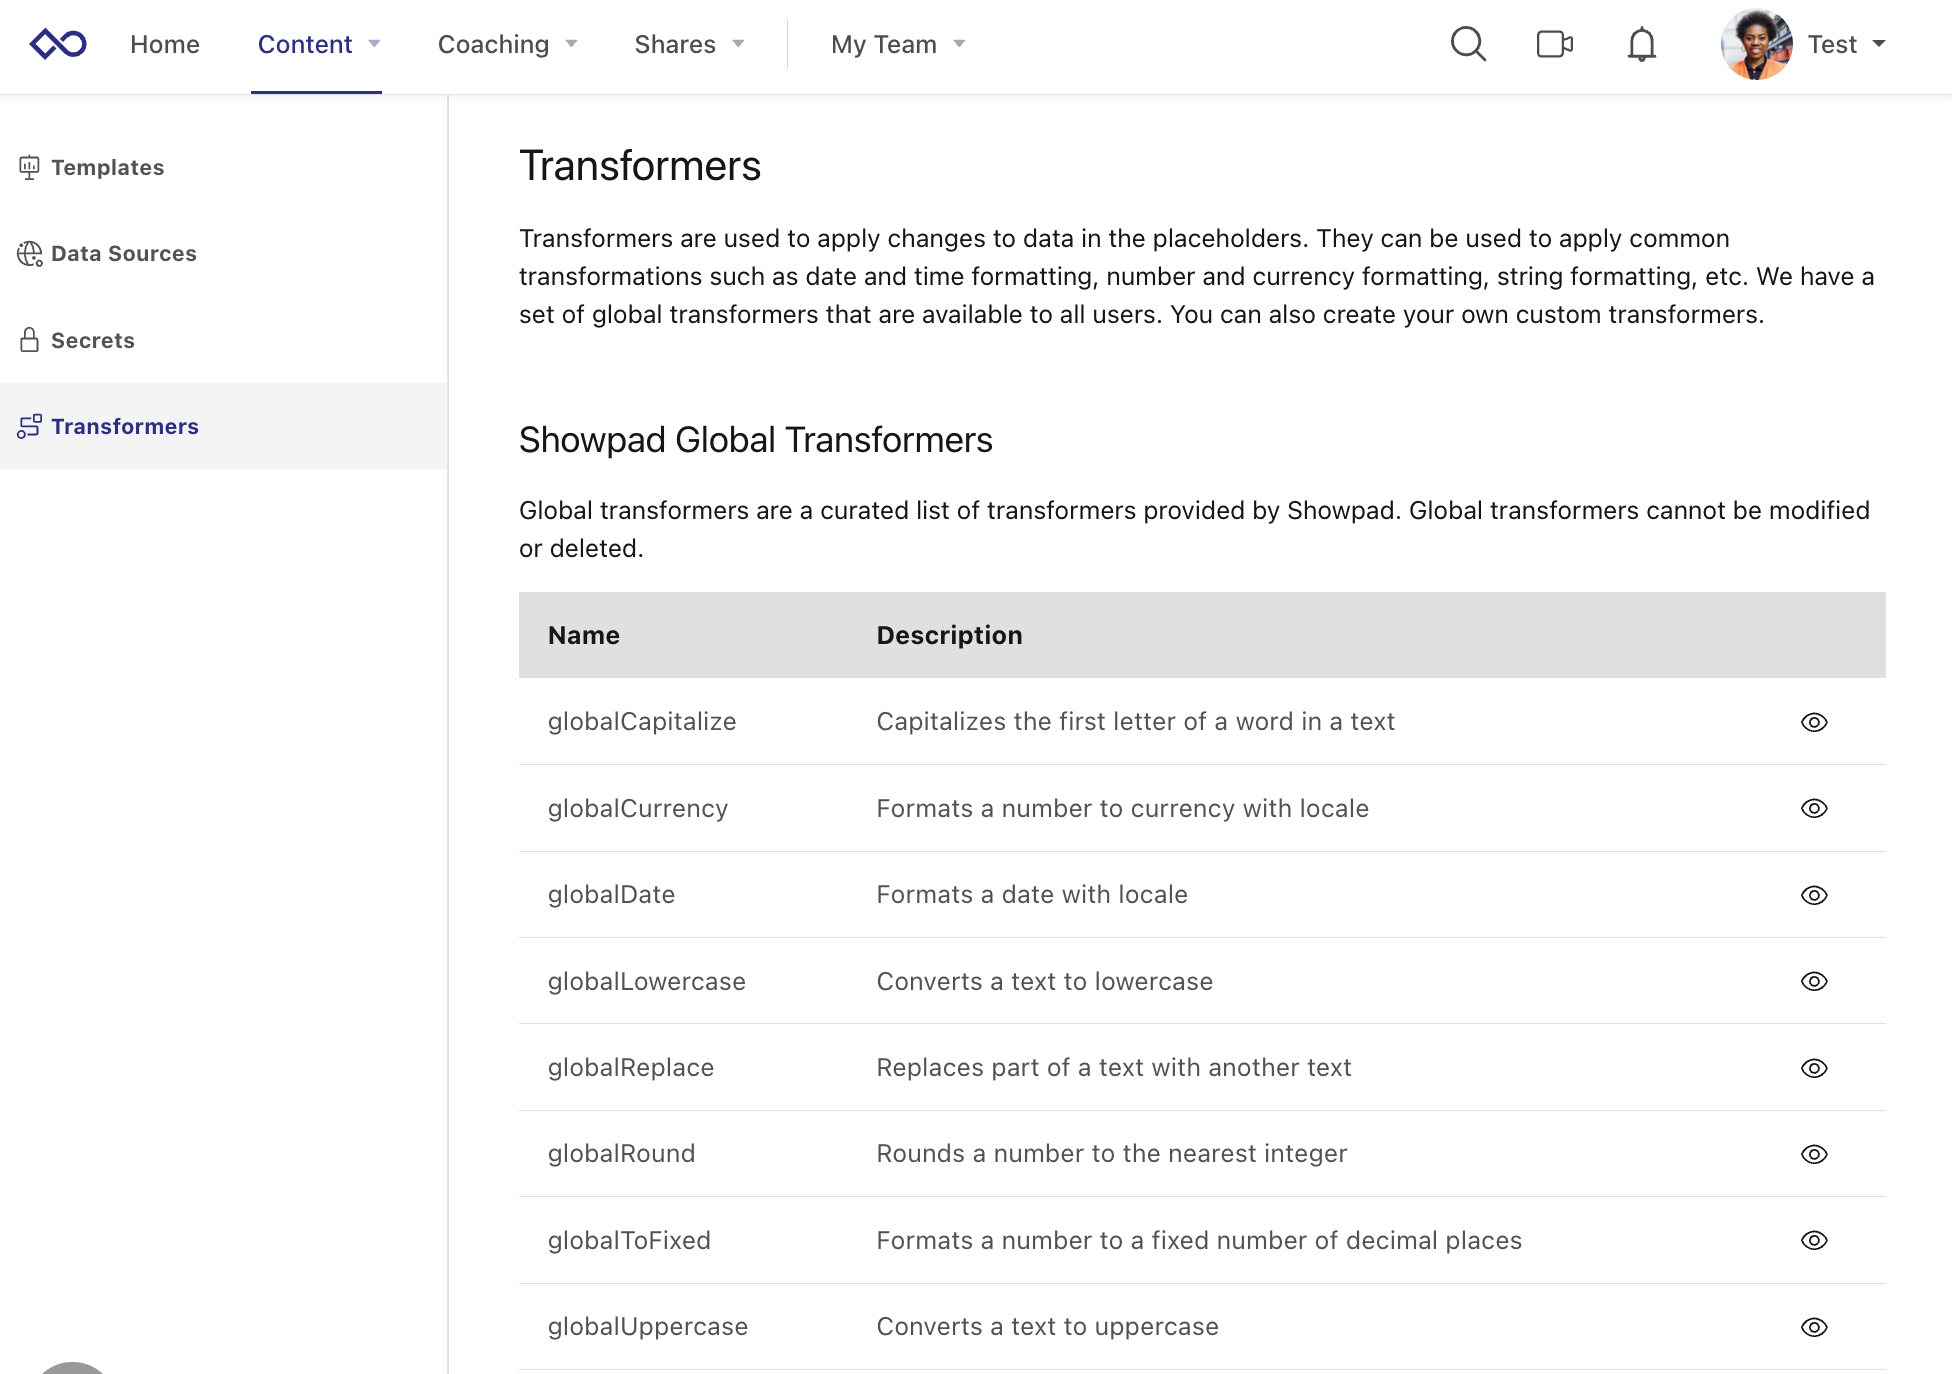Select the globalRound name cell
This screenshot has width=1952, height=1374.
pos(621,1153)
